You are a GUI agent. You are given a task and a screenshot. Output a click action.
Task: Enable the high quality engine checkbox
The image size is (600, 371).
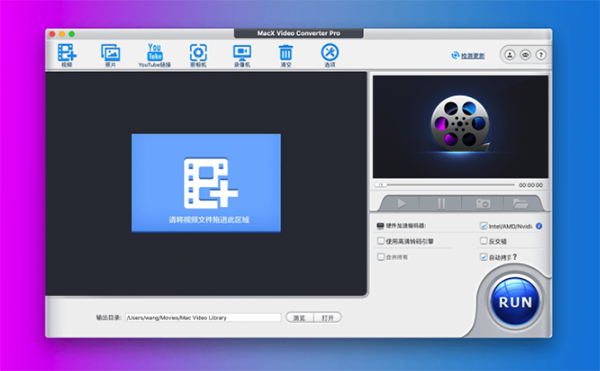pos(381,241)
